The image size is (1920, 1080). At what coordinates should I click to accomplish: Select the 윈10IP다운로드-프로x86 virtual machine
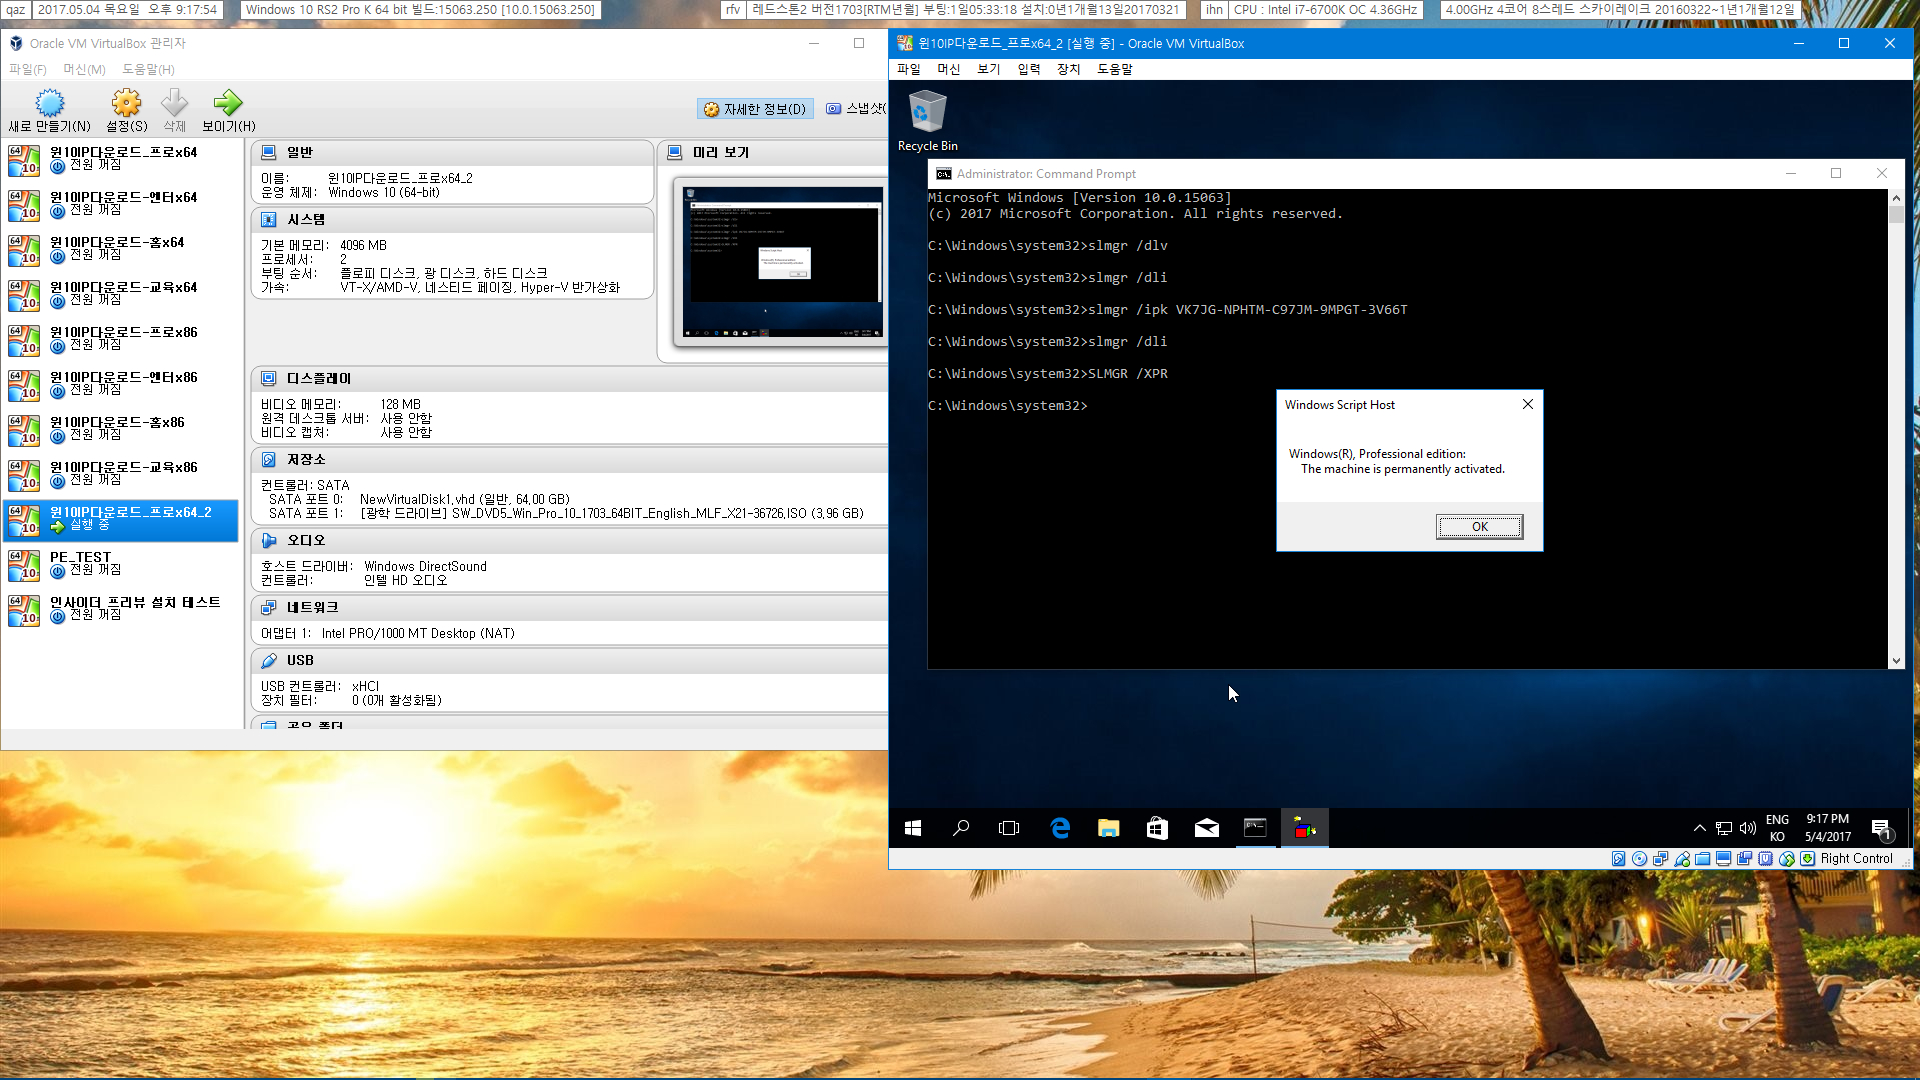click(x=121, y=340)
